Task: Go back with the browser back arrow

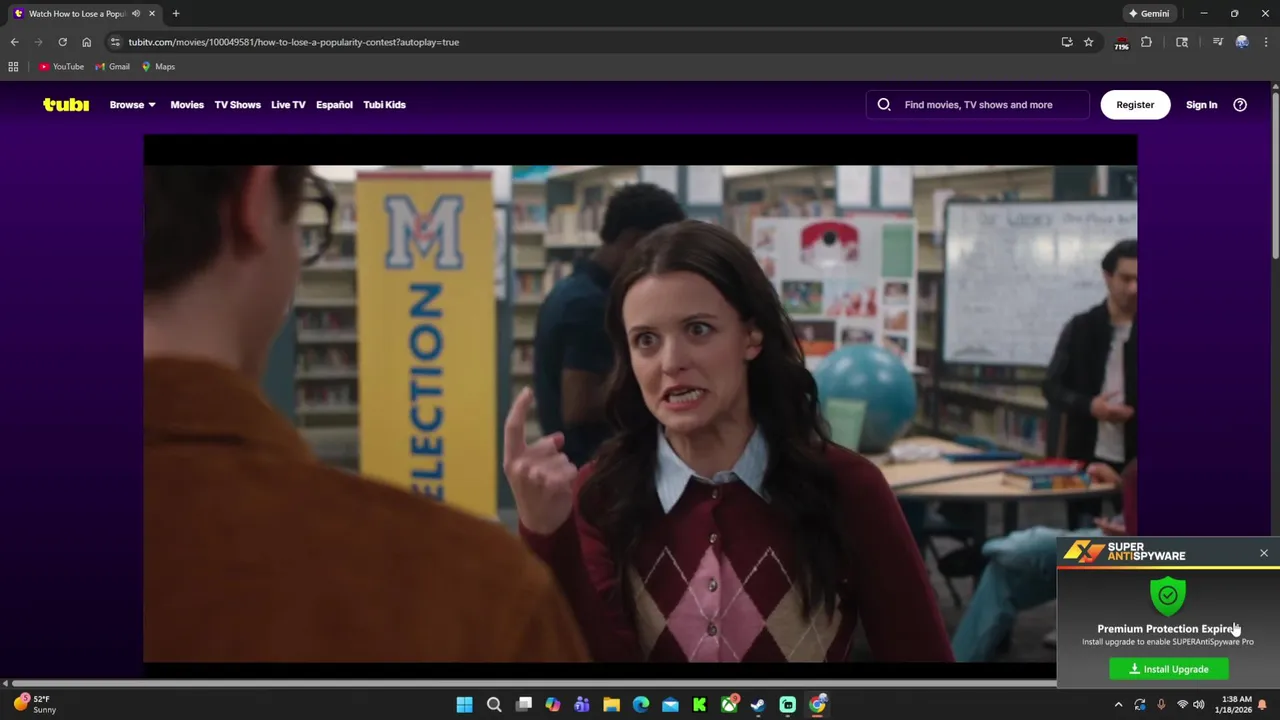Action: pos(14,42)
